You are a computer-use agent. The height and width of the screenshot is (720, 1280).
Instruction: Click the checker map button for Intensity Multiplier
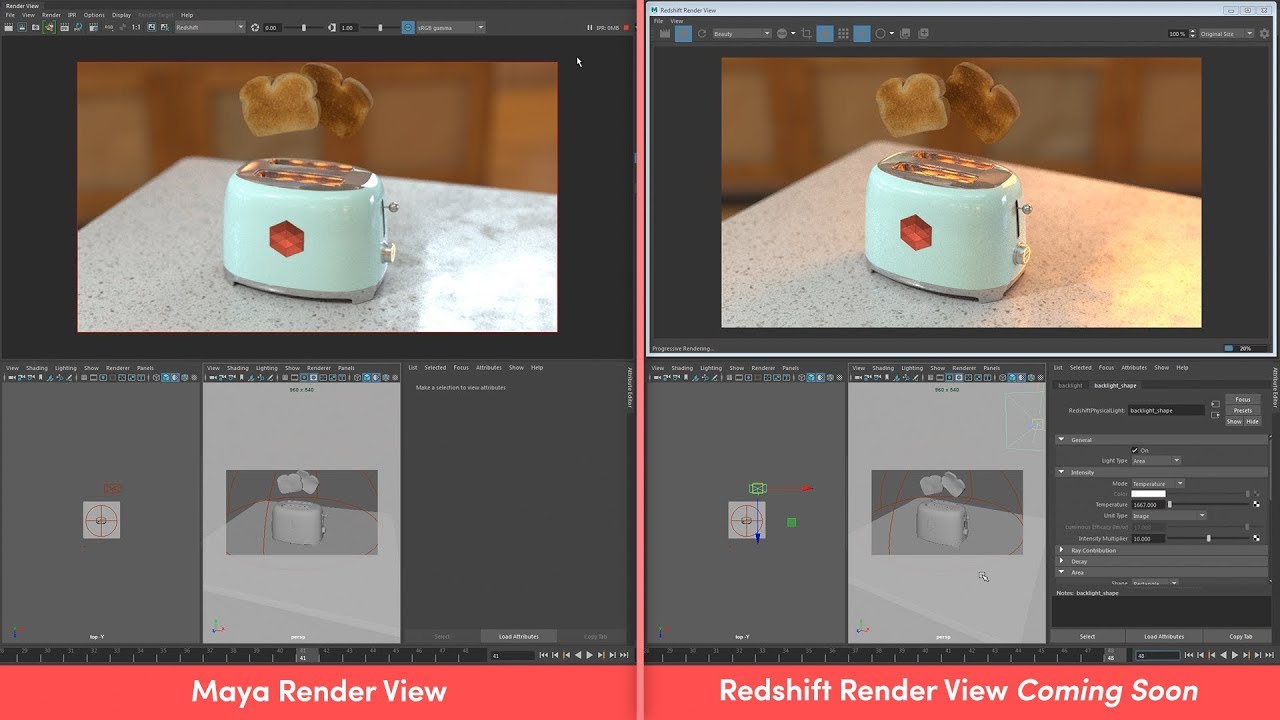coord(1256,538)
